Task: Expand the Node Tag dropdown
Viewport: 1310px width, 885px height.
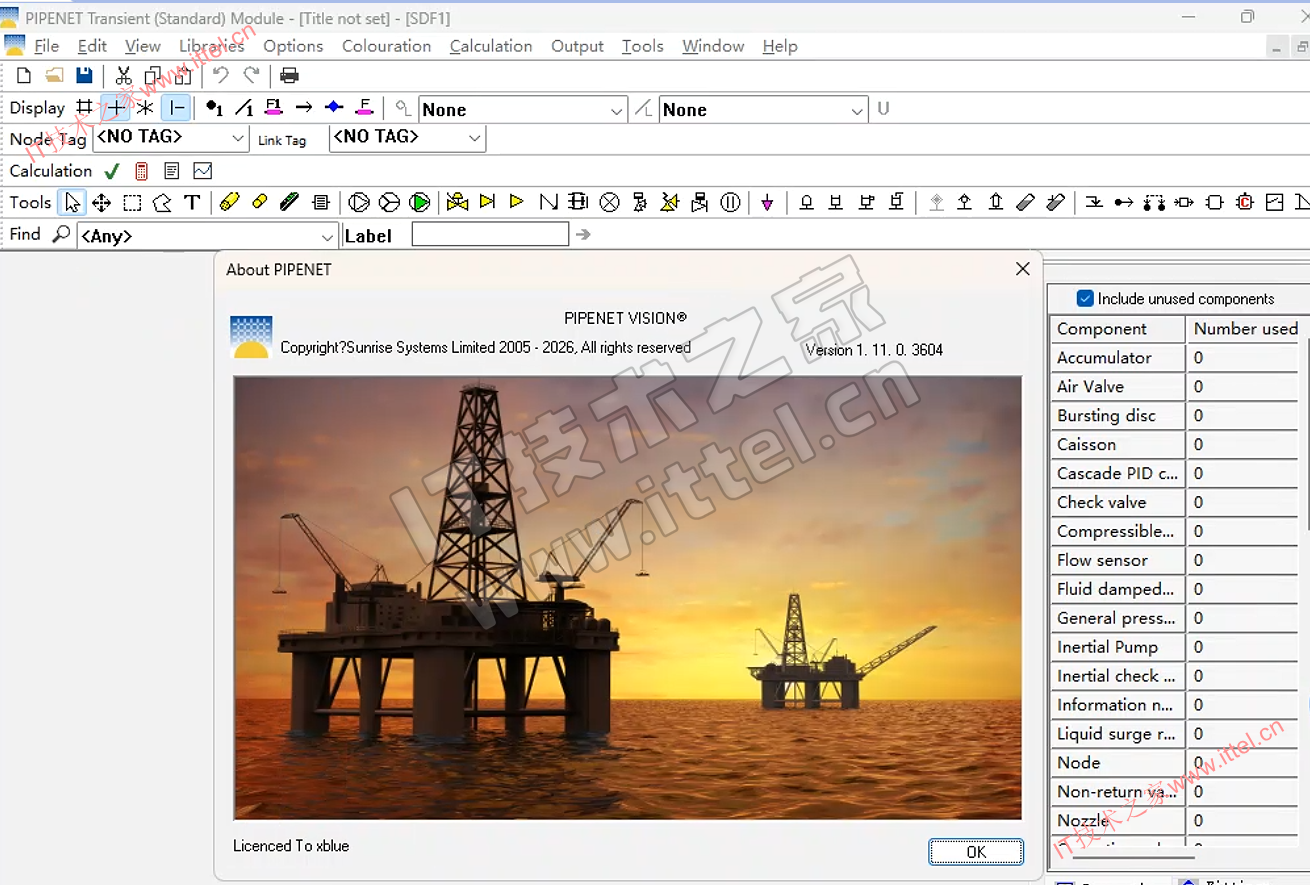Action: tap(171, 138)
